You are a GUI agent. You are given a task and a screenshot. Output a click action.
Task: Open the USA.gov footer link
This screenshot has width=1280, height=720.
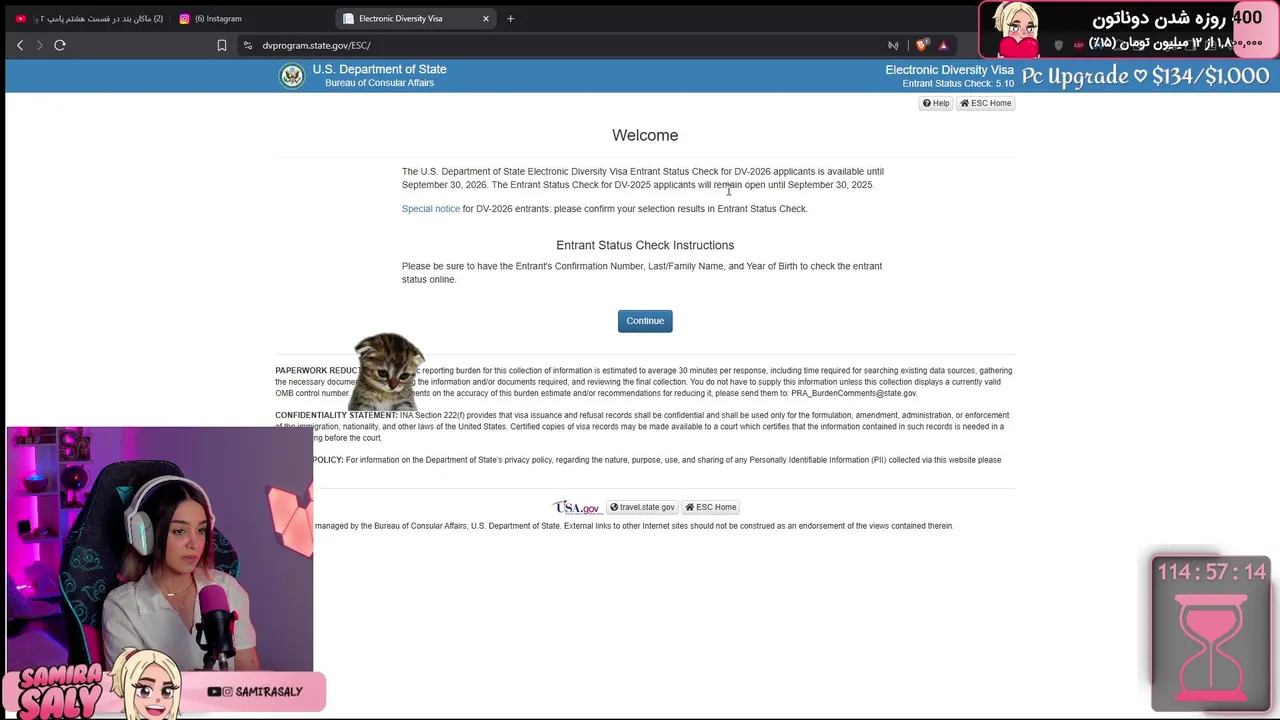tap(577, 507)
